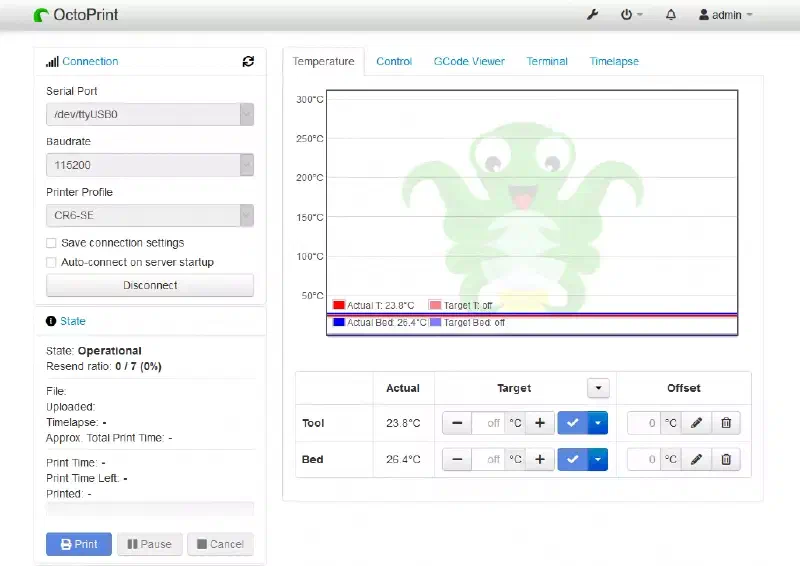Toggle Target Bed legend swatch
Screen dimensions: 800x566
click(x=435, y=323)
